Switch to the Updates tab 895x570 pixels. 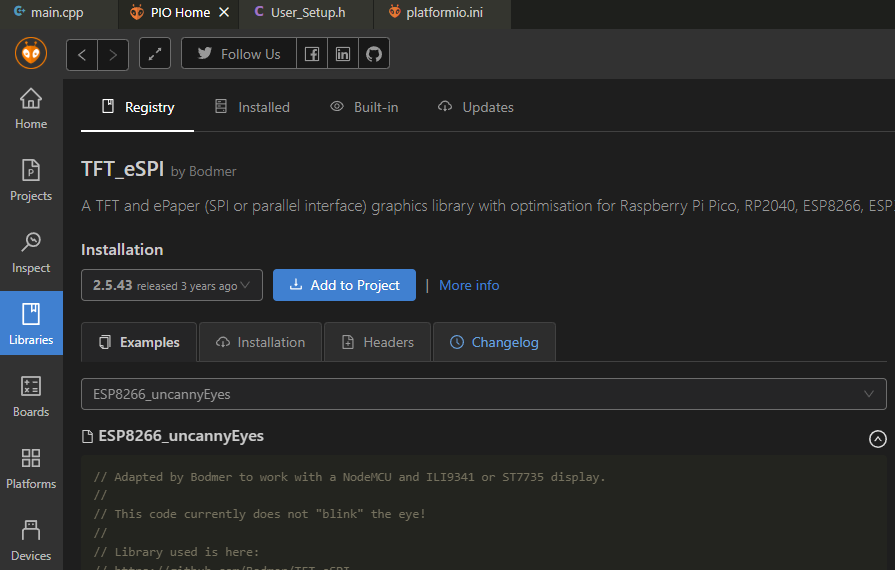click(475, 107)
